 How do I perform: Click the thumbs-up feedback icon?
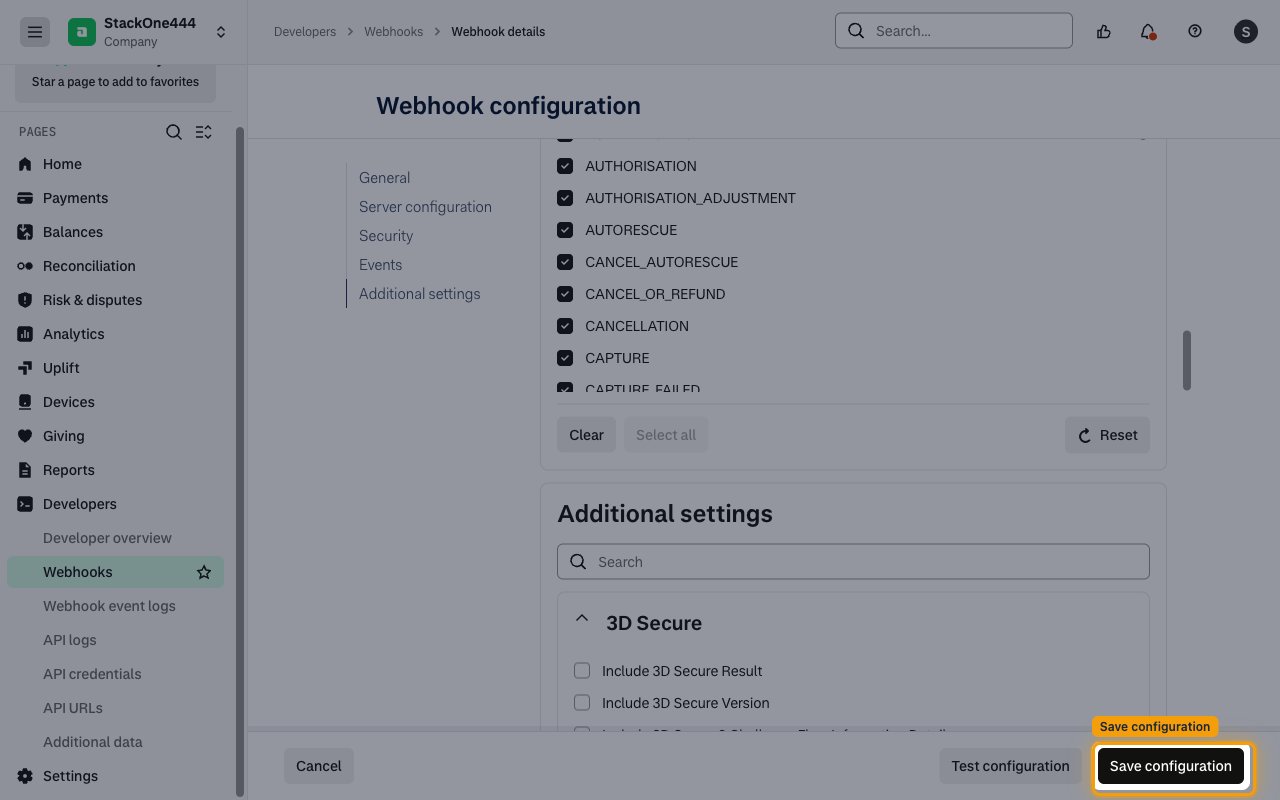(x=1104, y=31)
